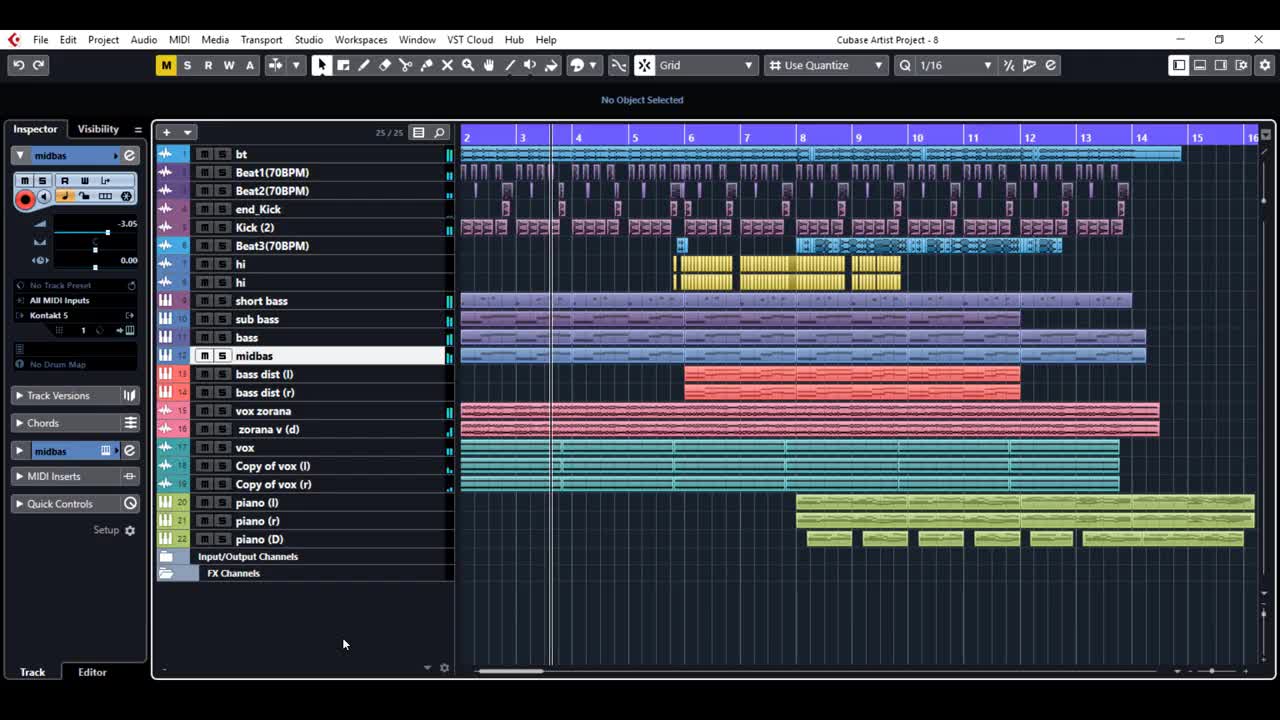Viewport: 1280px width, 720px height.
Task: Select the Draw pencil tool
Action: (x=364, y=65)
